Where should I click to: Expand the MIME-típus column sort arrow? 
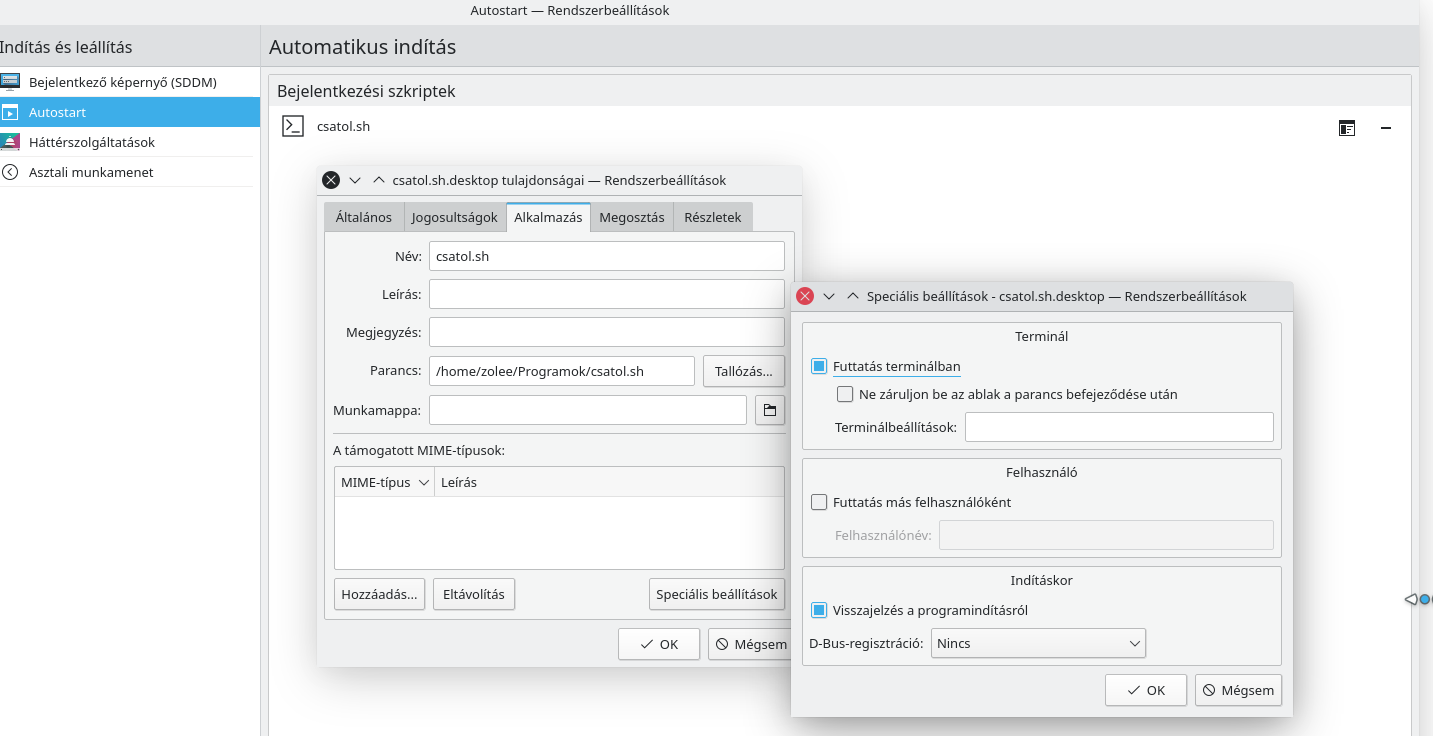coord(424,482)
